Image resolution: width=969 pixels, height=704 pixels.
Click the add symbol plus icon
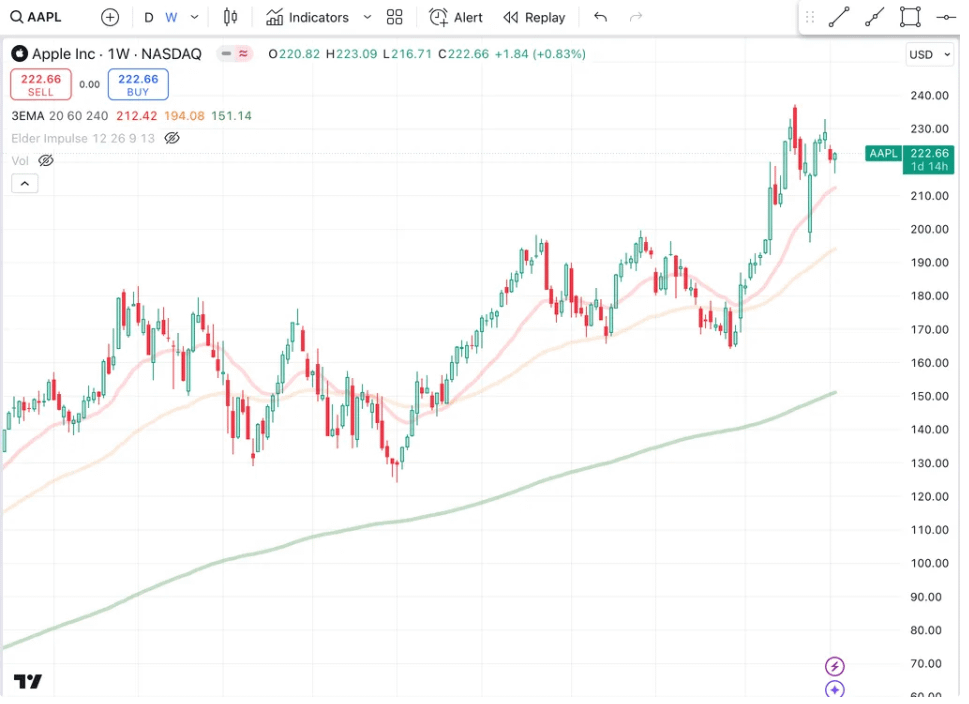110,17
